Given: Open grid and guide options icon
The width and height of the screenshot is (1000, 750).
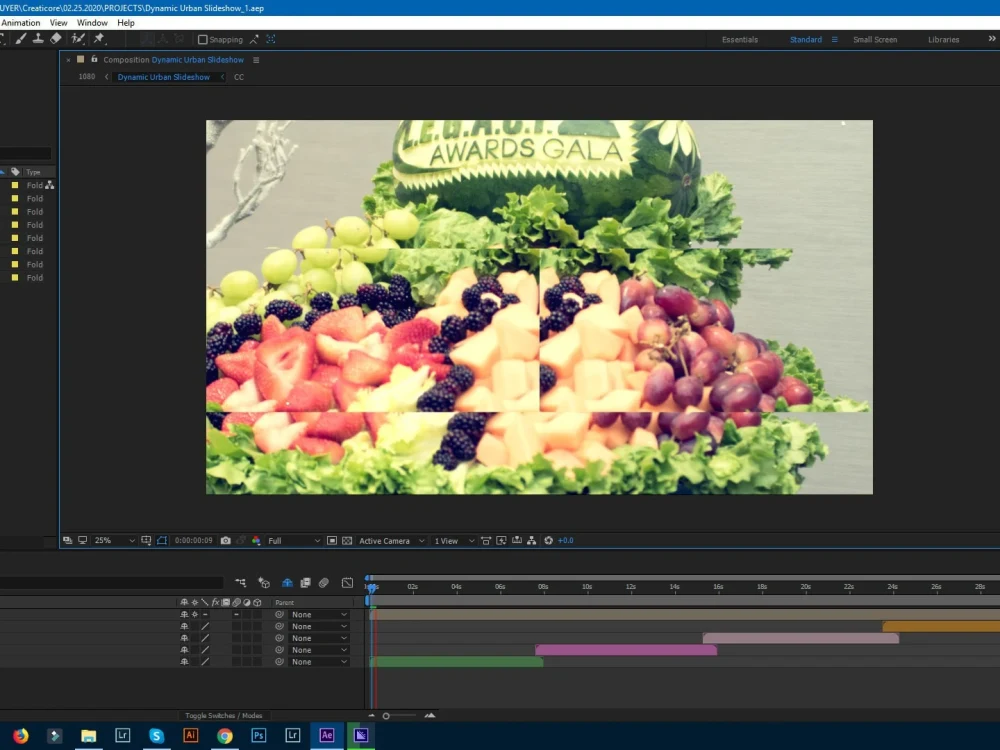Looking at the screenshot, I should [x=146, y=540].
